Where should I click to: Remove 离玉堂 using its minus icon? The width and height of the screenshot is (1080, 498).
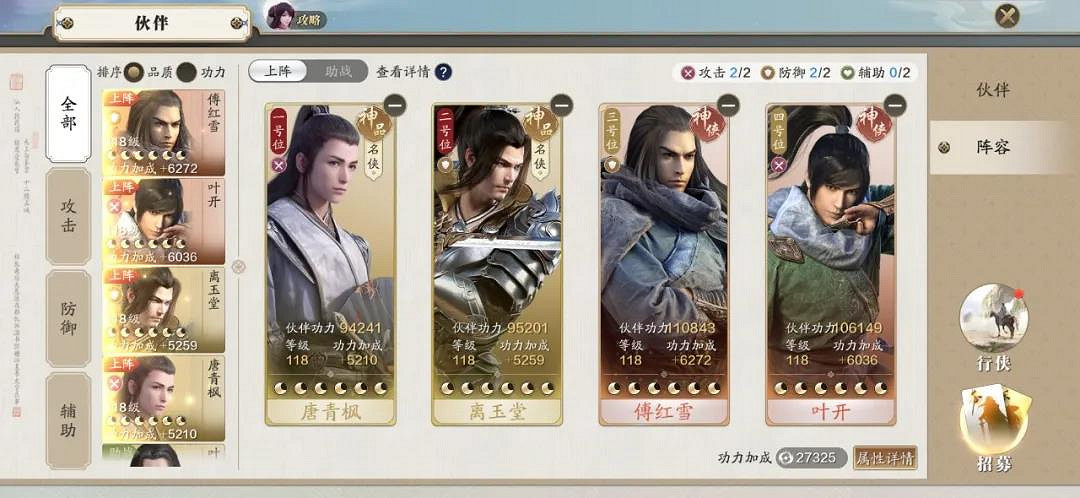561,105
